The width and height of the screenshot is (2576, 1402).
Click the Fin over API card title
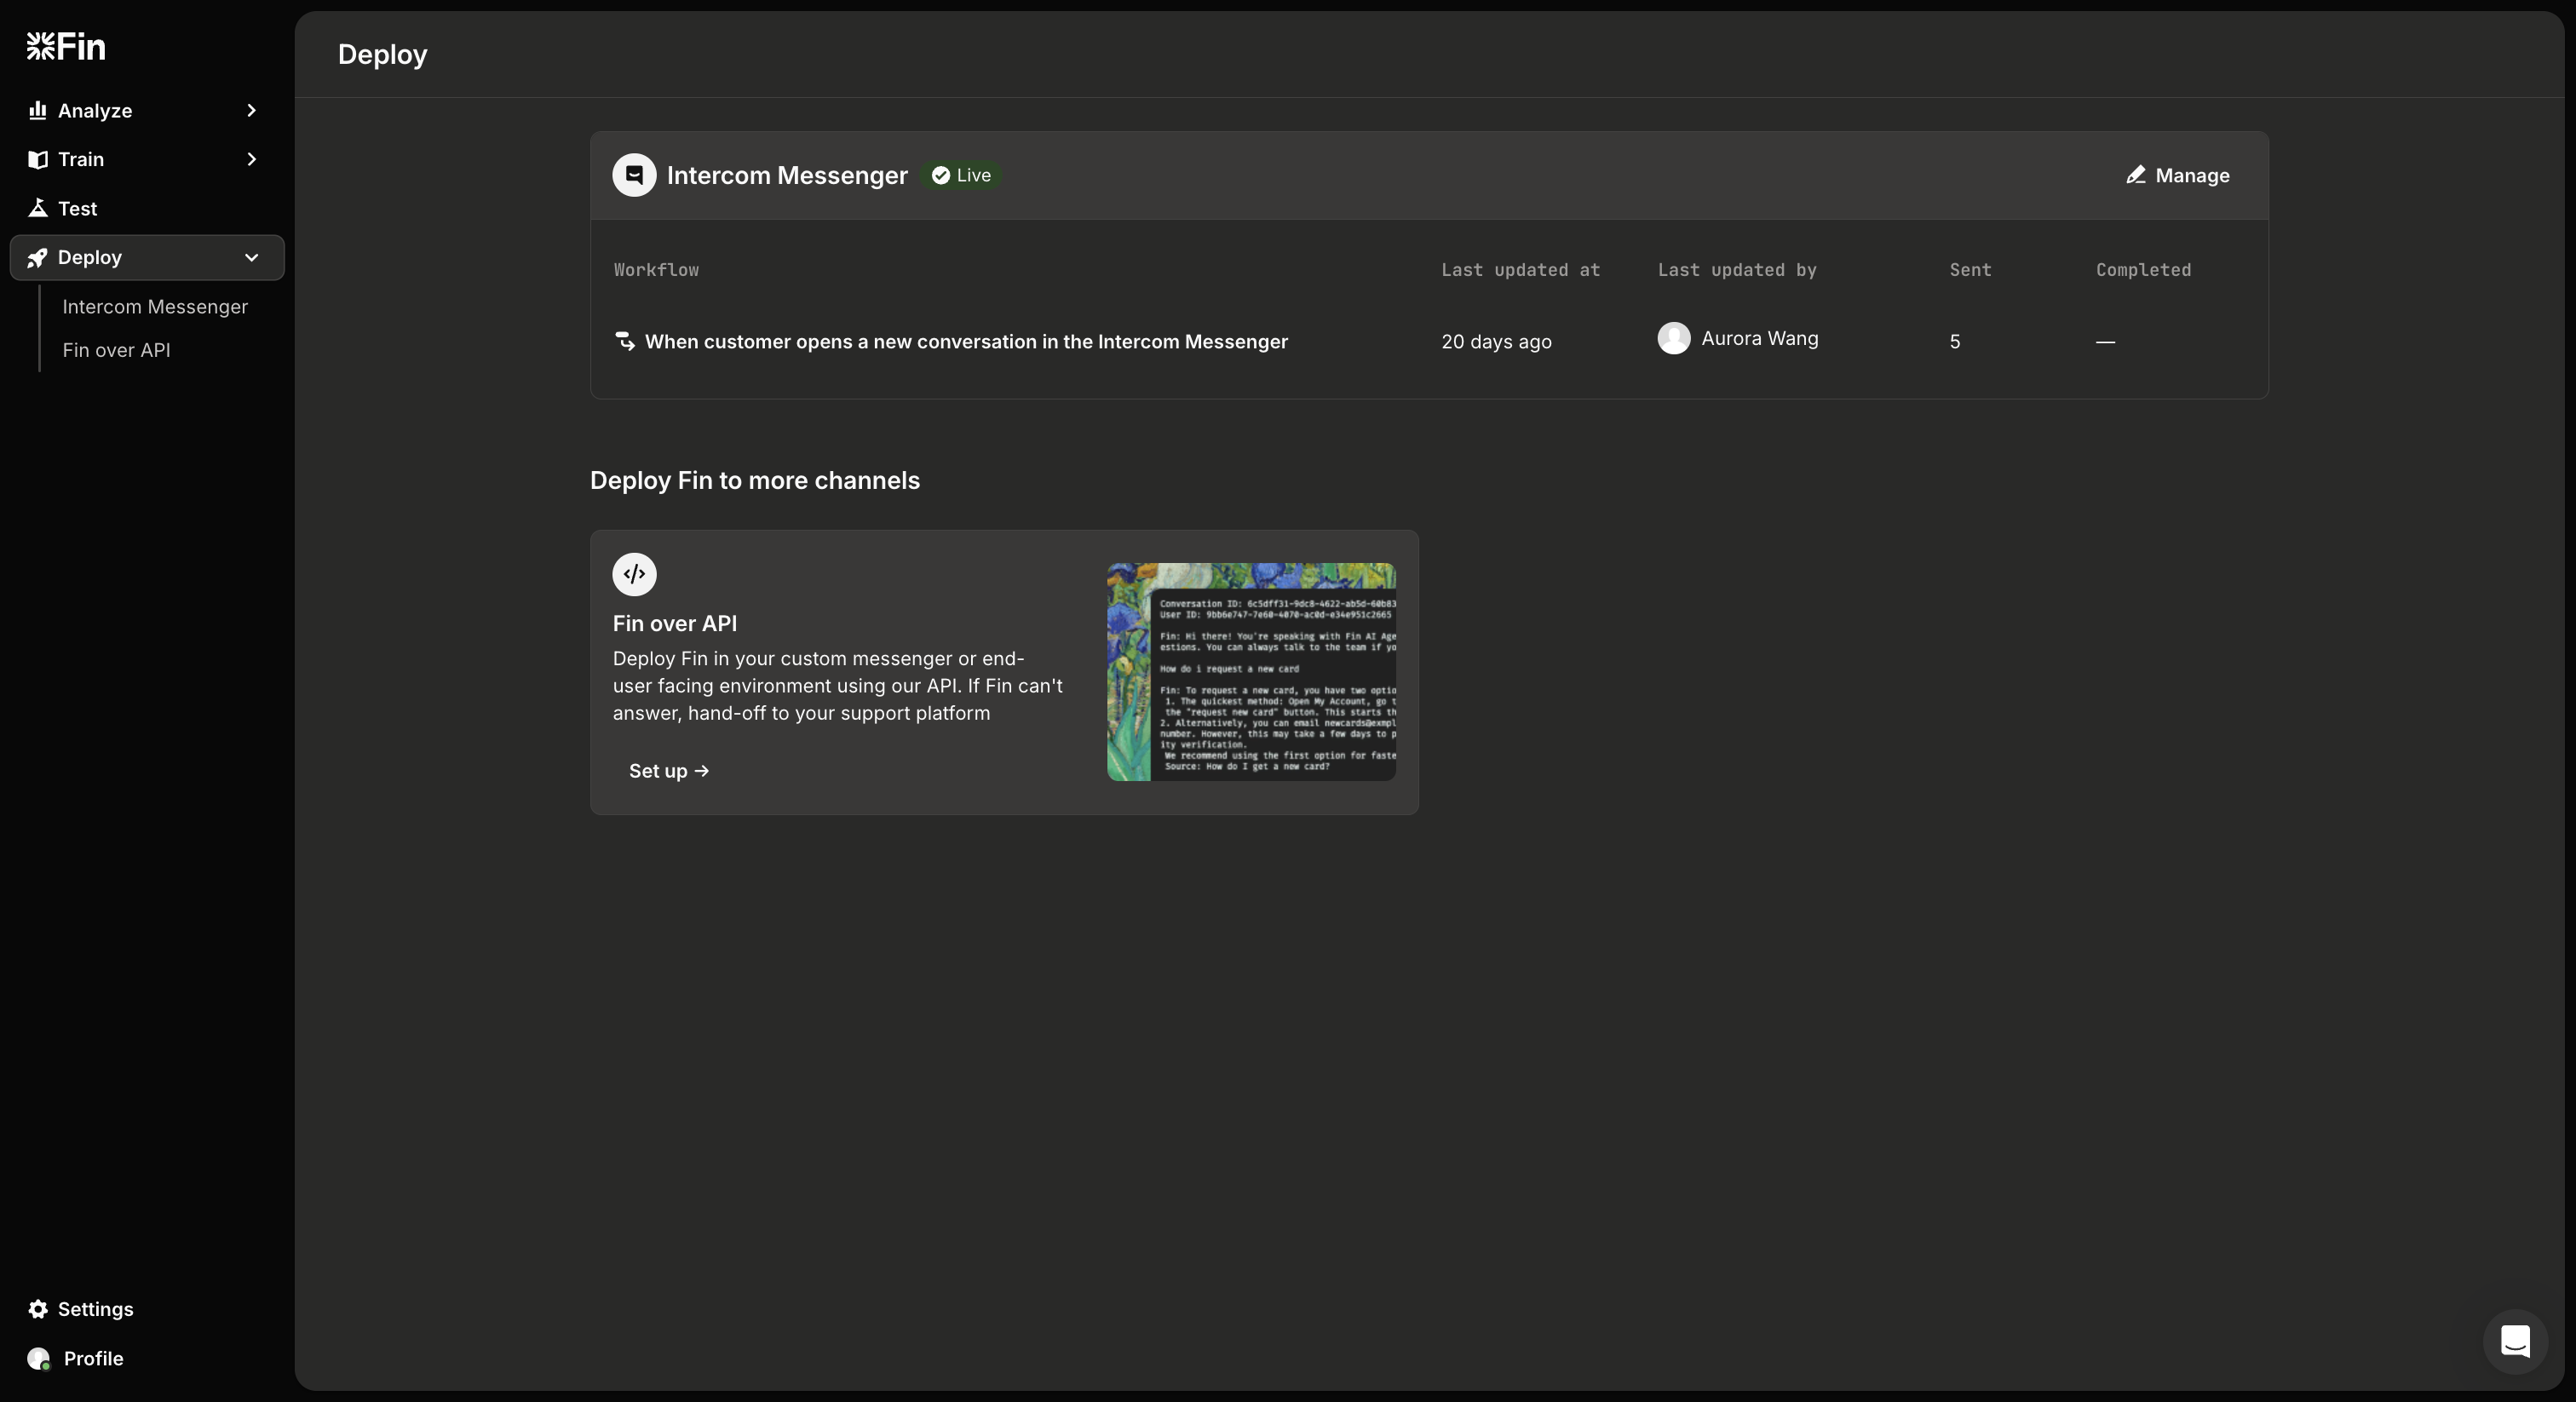point(675,623)
